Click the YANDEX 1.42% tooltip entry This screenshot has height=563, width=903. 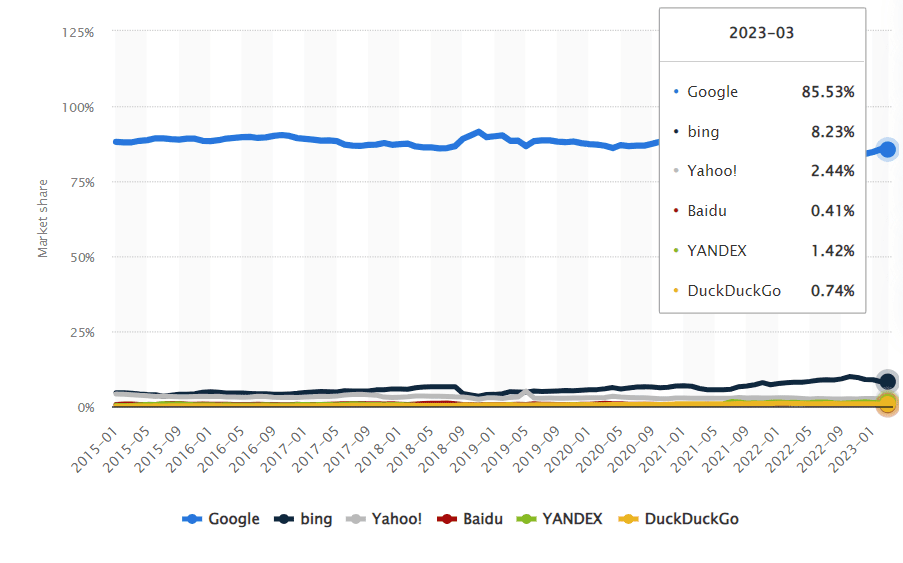coord(764,251)
